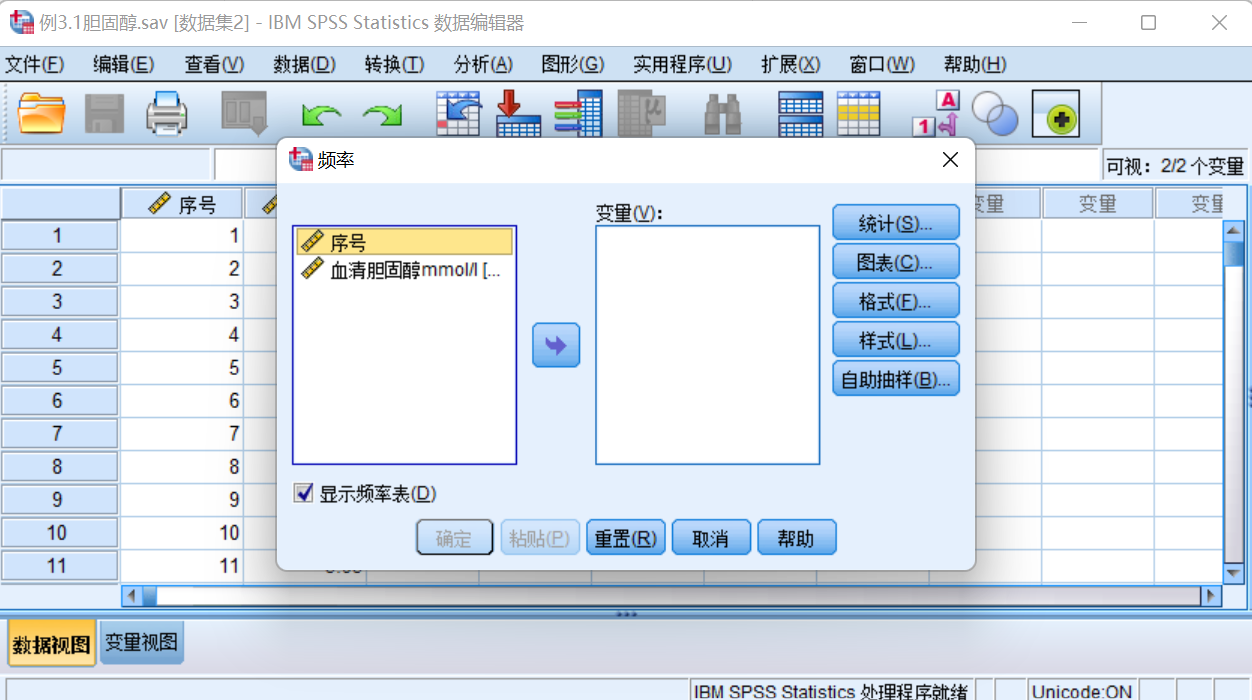Viewport: 1252px width, 700px height.
Task: Click inside the 变量(V) target list box
Action: click(x=708, y=345)
